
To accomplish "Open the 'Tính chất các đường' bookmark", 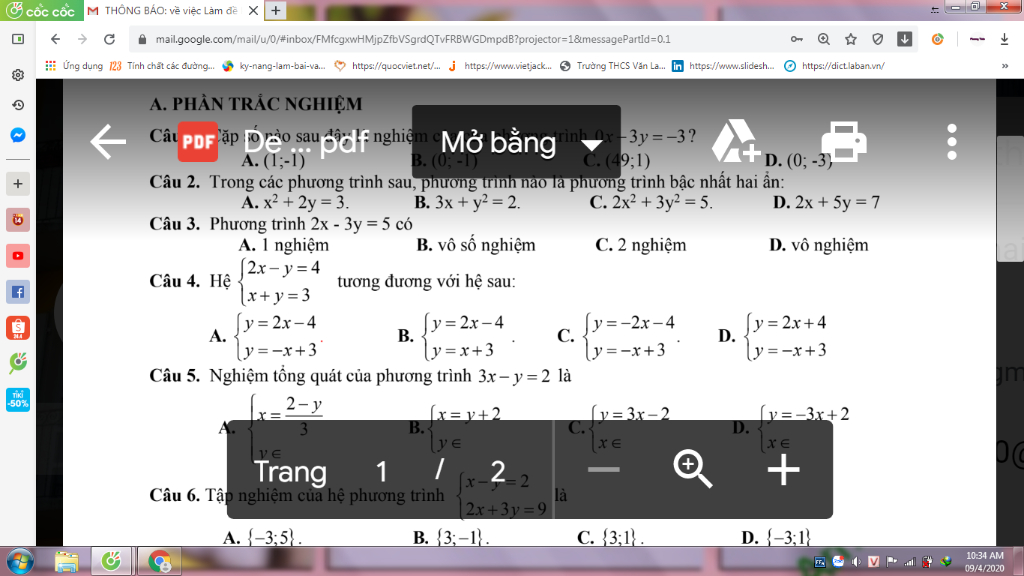I will click(163, 66).
